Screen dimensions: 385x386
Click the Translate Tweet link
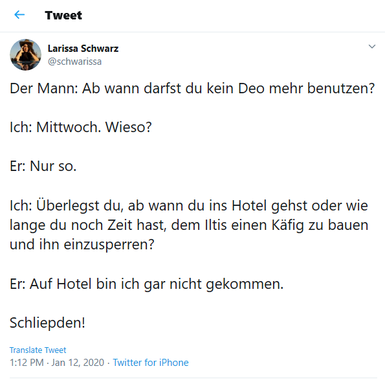38,350
